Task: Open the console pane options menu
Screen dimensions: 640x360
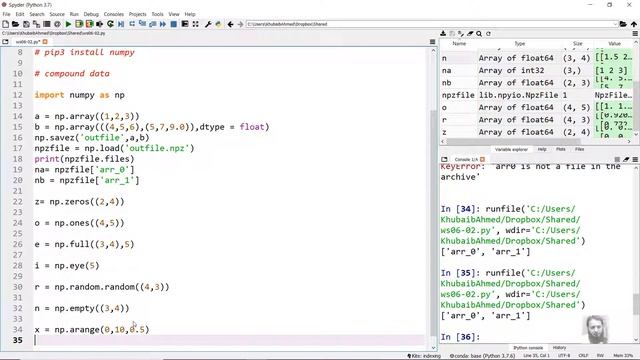Action: pos(635,160)
